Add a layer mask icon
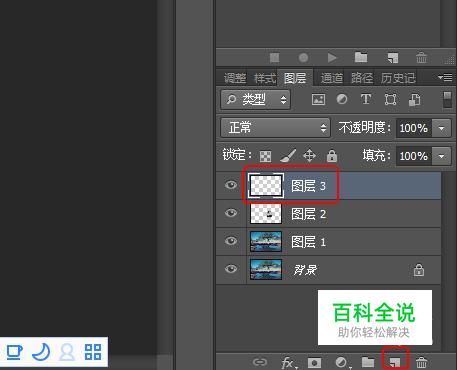 tap(314, 362)
